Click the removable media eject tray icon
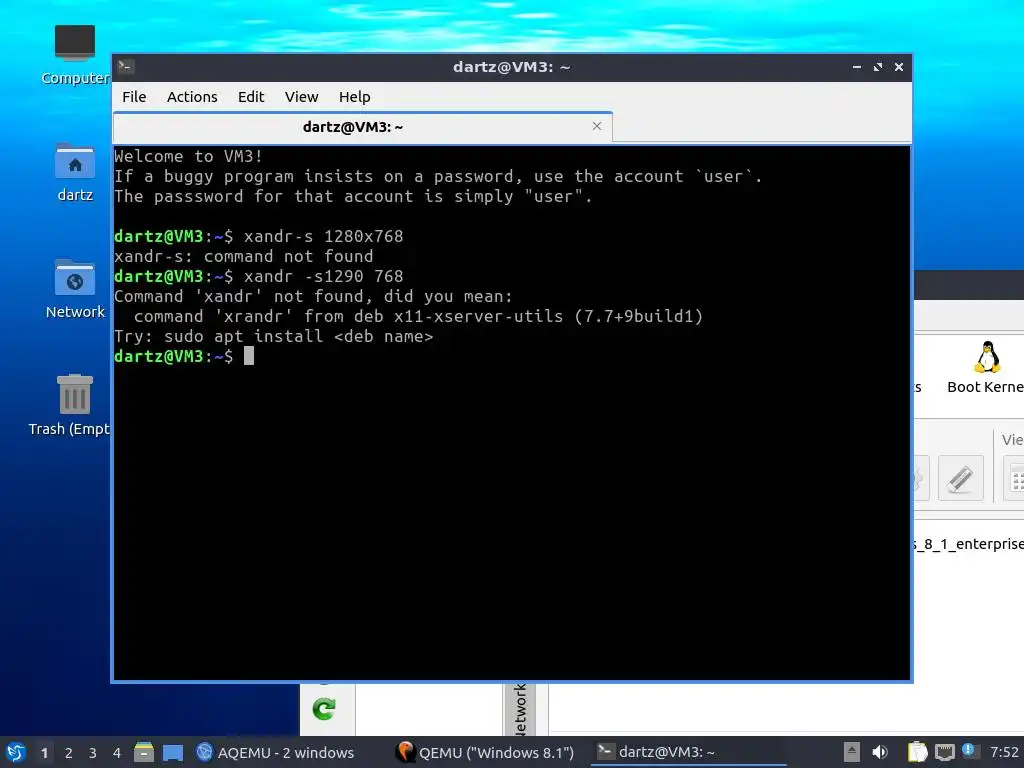1024x768 pixels. pyautogui.click(x=852, y=752)
